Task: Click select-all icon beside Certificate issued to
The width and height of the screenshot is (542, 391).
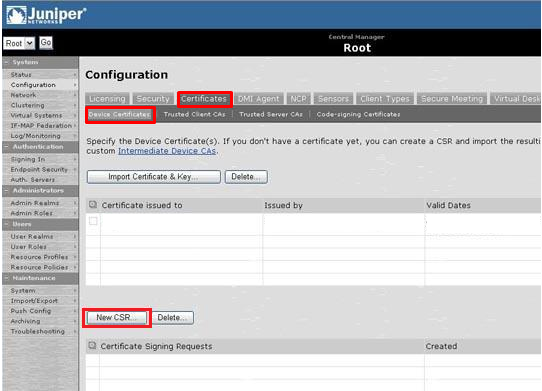Action: point(93,205)
